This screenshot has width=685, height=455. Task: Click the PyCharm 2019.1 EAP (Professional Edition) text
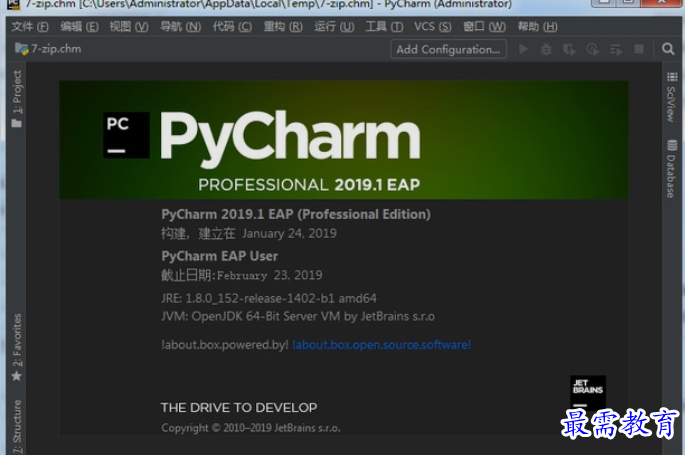coord(296,214)
